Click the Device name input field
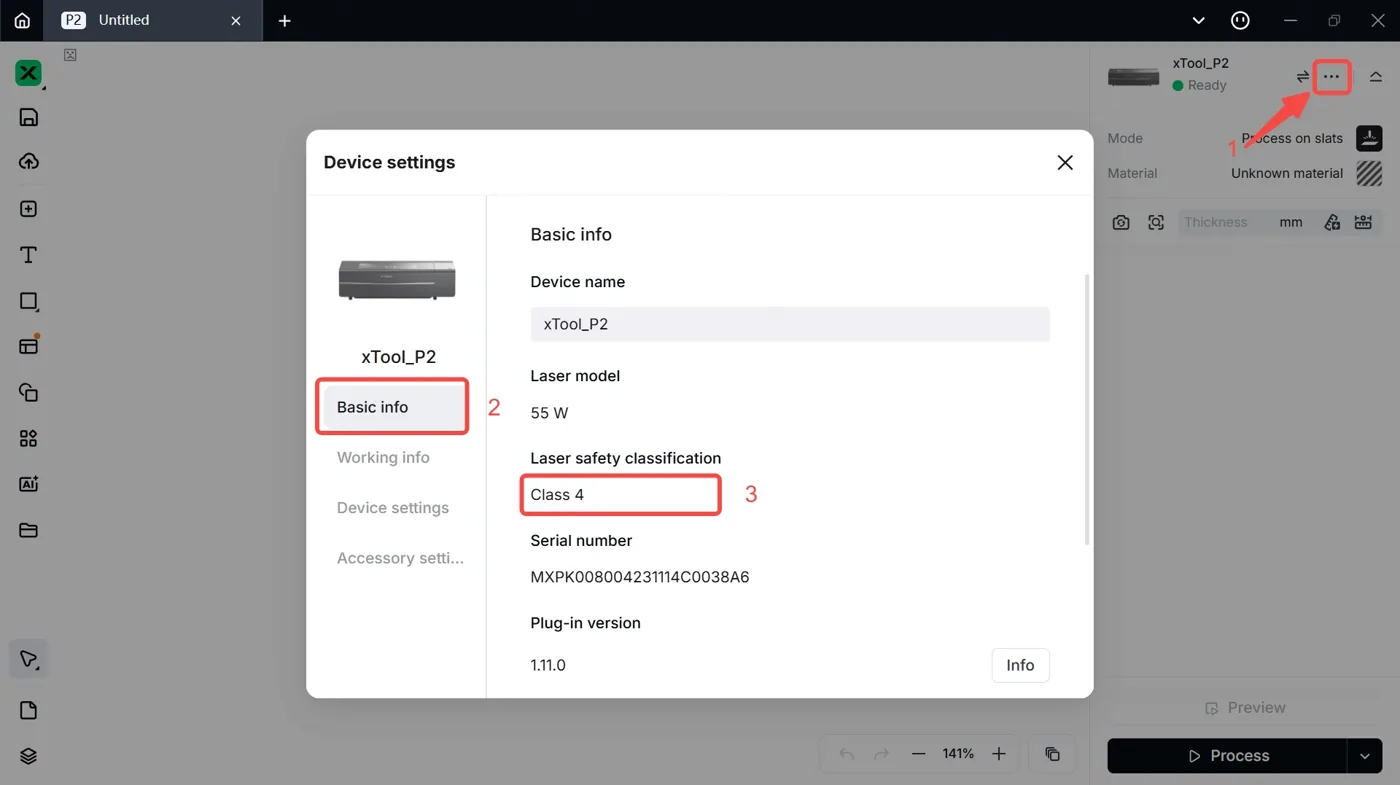Screen dimensions: 1400x785 click(790, 324)
